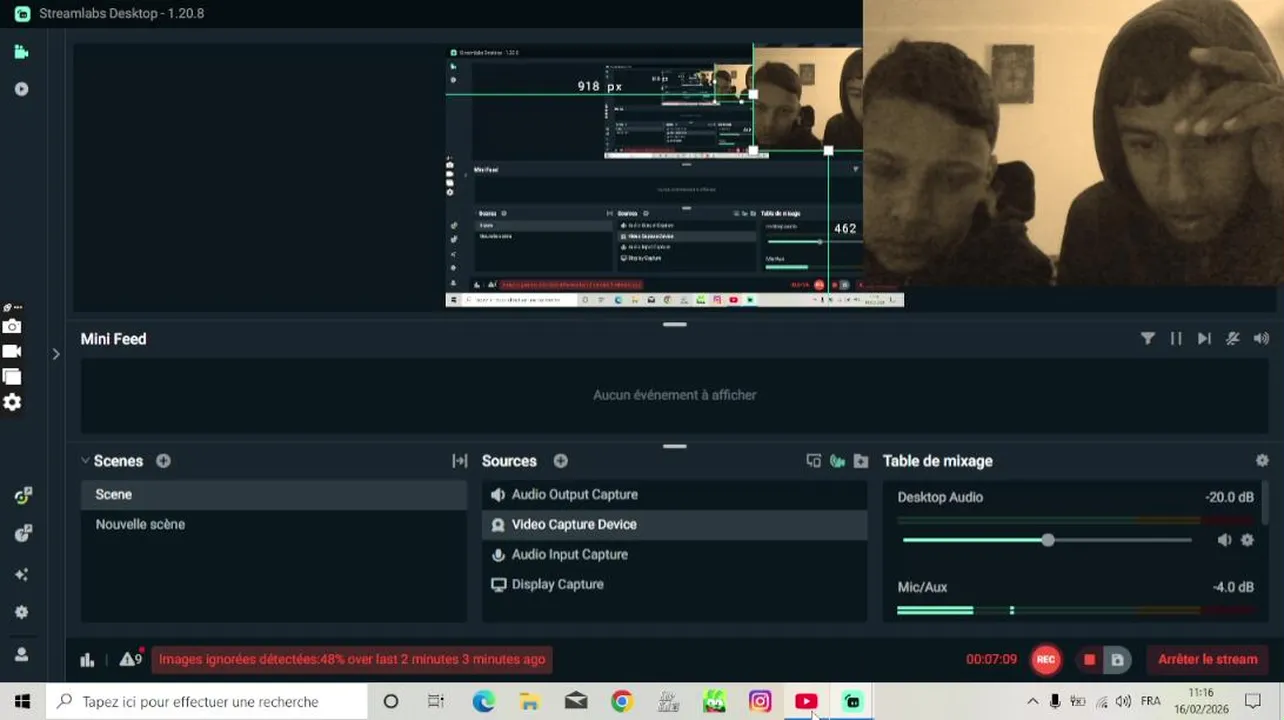Click the record-dot icon in left sidebar
The width and height of the screenshot is (1284, 720).
[x=21, y=89]
